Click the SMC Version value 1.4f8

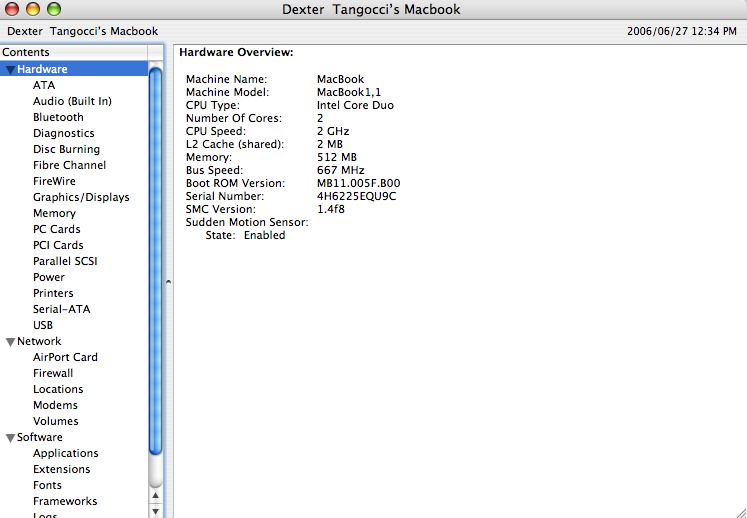pyautogui.click(x=331, y=209)
